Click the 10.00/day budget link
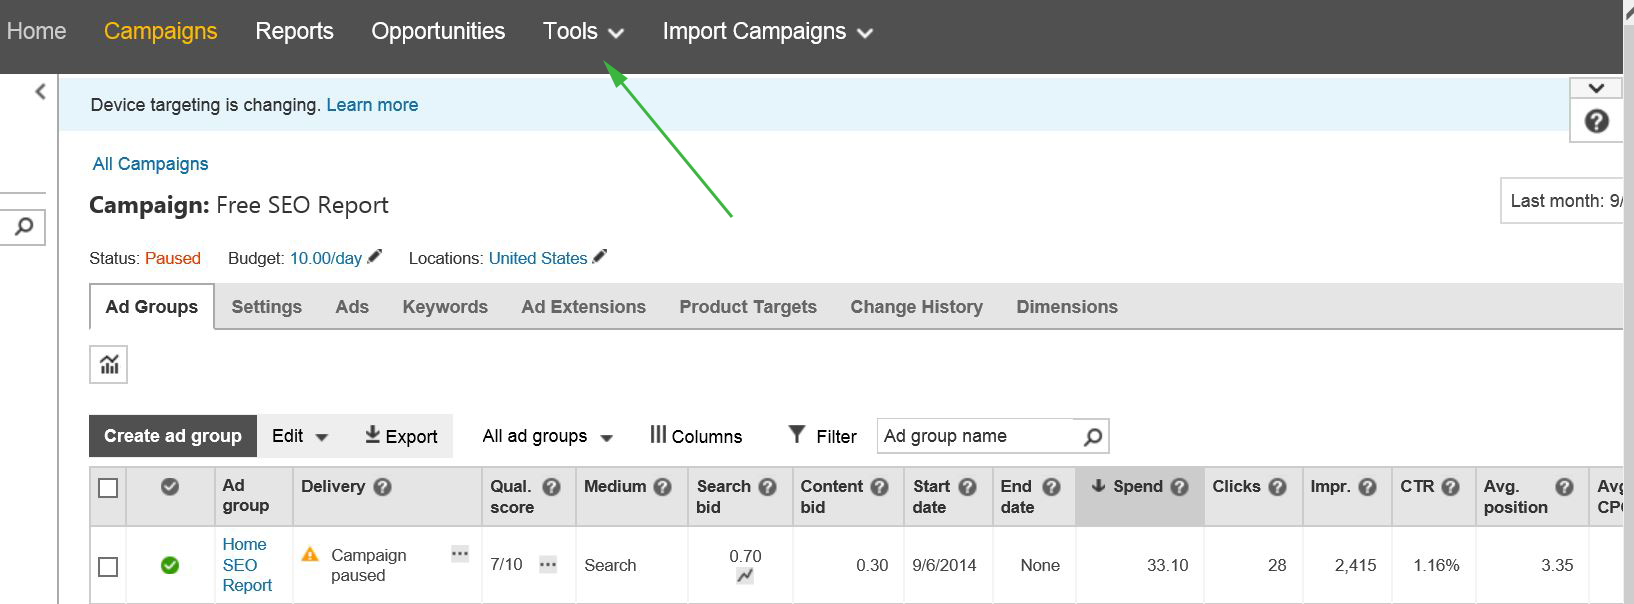This screenshot has height=604, width=1634. [x=326, y=258]
